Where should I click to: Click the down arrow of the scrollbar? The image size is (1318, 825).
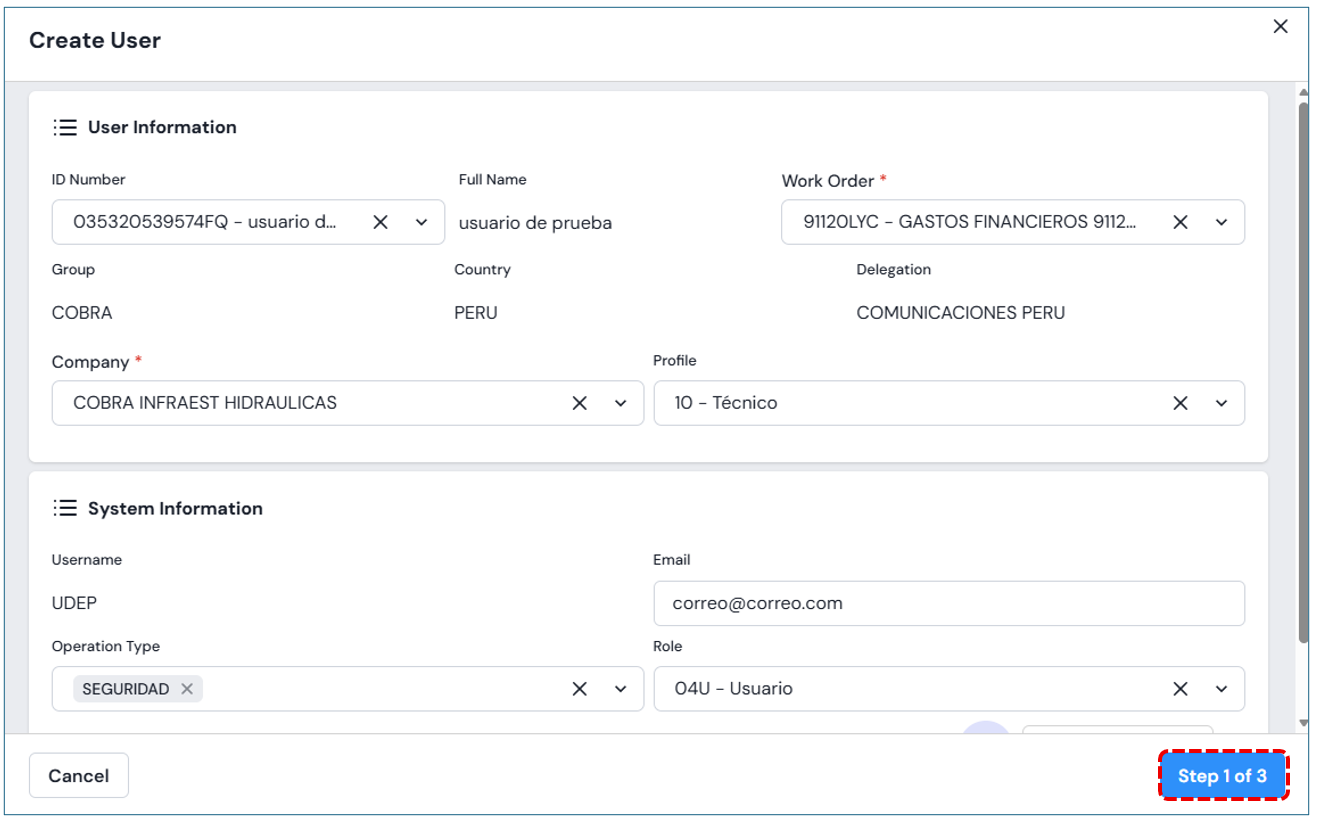pos(1303,722)
